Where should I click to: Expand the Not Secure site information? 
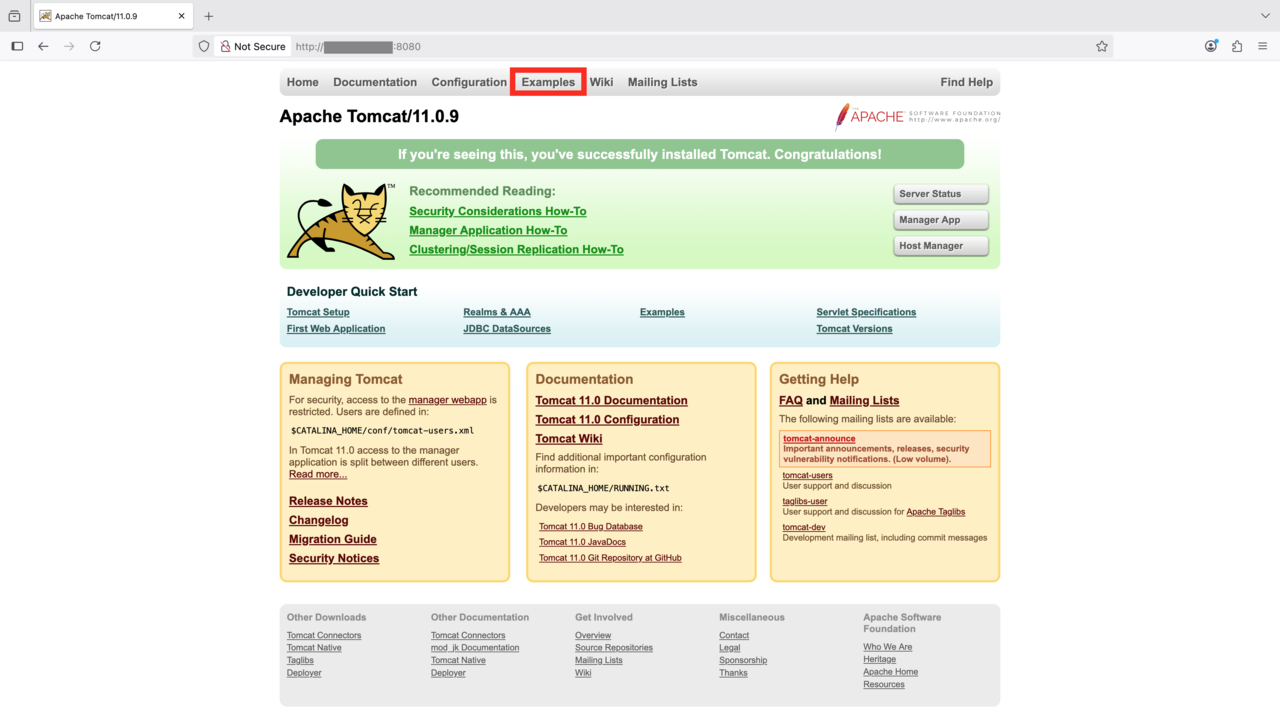(252, 46)
